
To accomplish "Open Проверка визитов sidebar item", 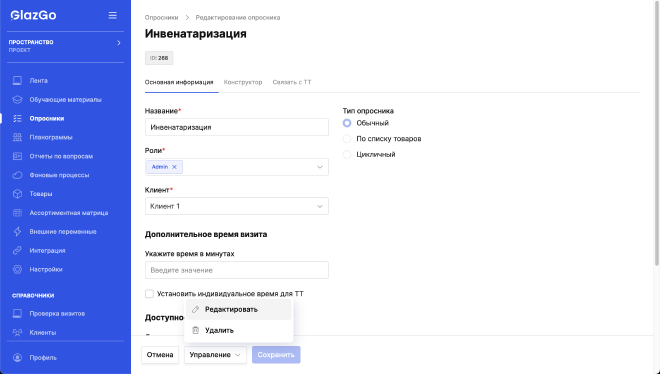I will [x=57, y=313].
